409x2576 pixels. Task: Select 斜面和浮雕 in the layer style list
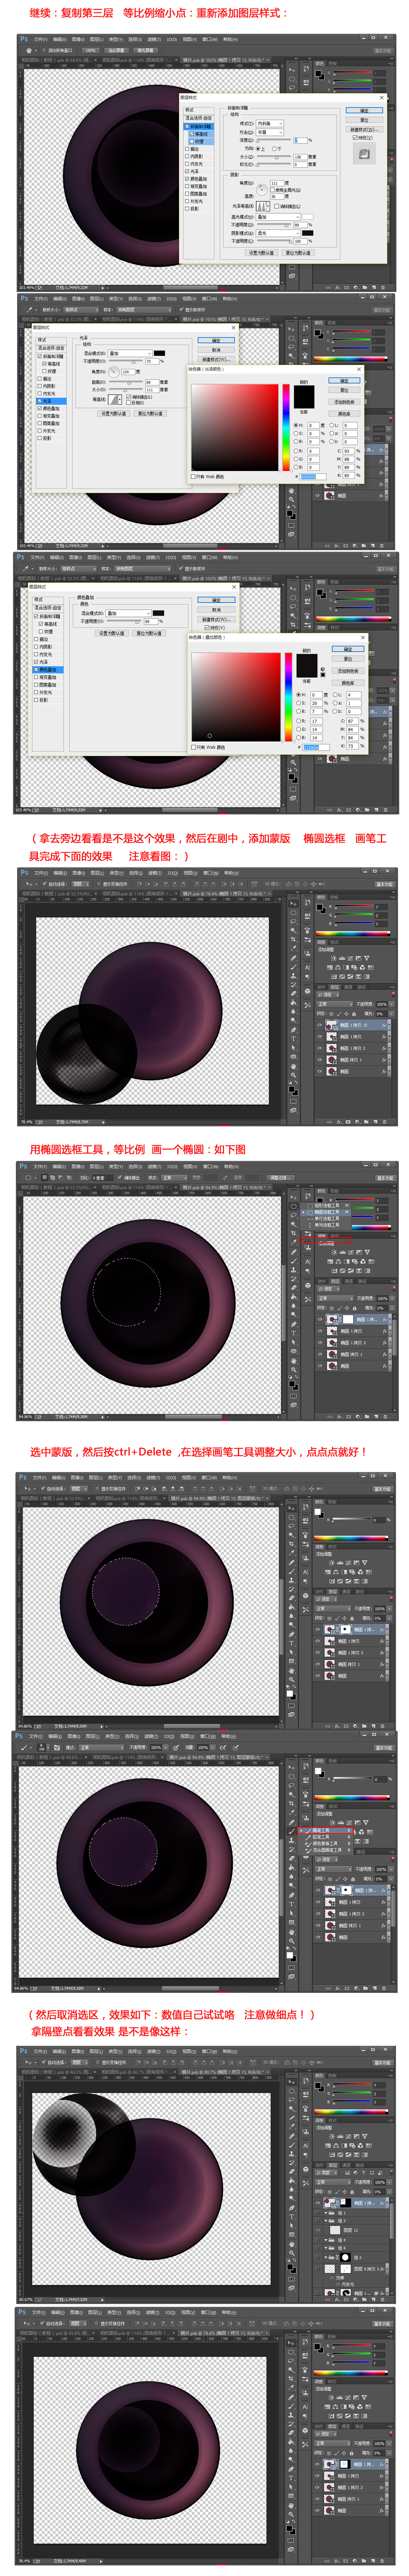[199, 127]
